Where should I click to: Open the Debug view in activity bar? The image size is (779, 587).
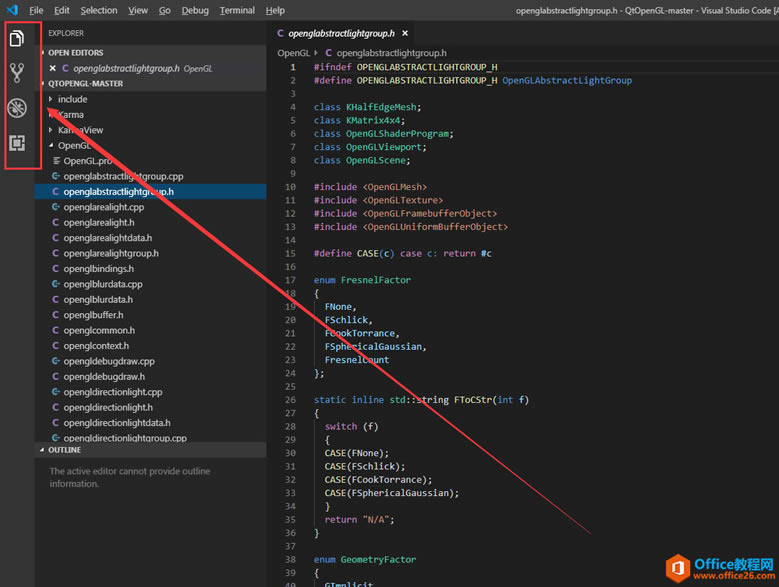click(x=17, y=108)
